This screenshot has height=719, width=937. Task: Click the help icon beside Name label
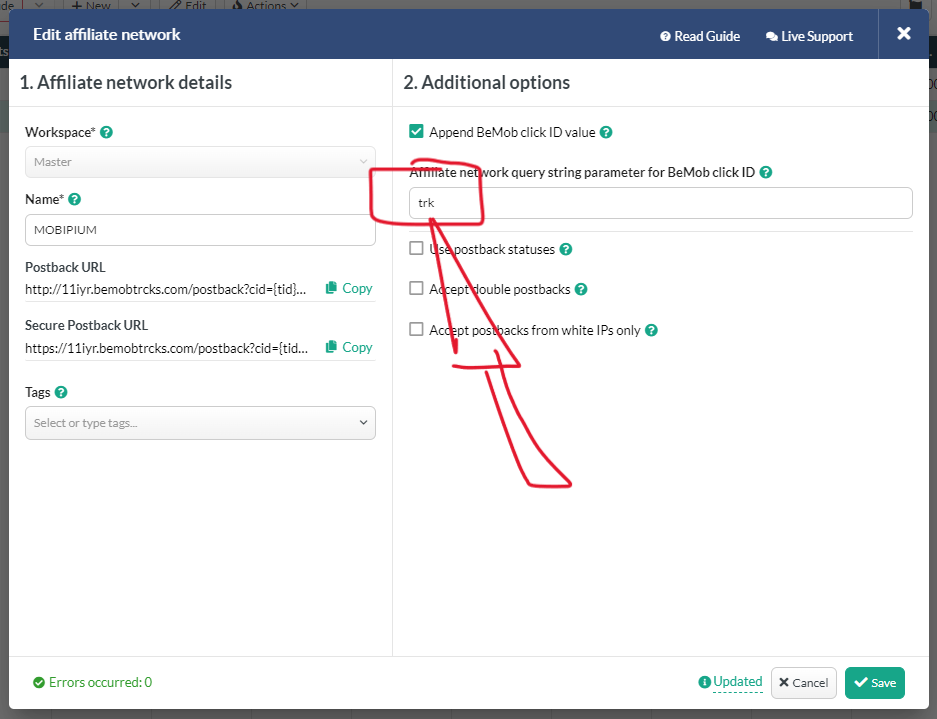75,200
